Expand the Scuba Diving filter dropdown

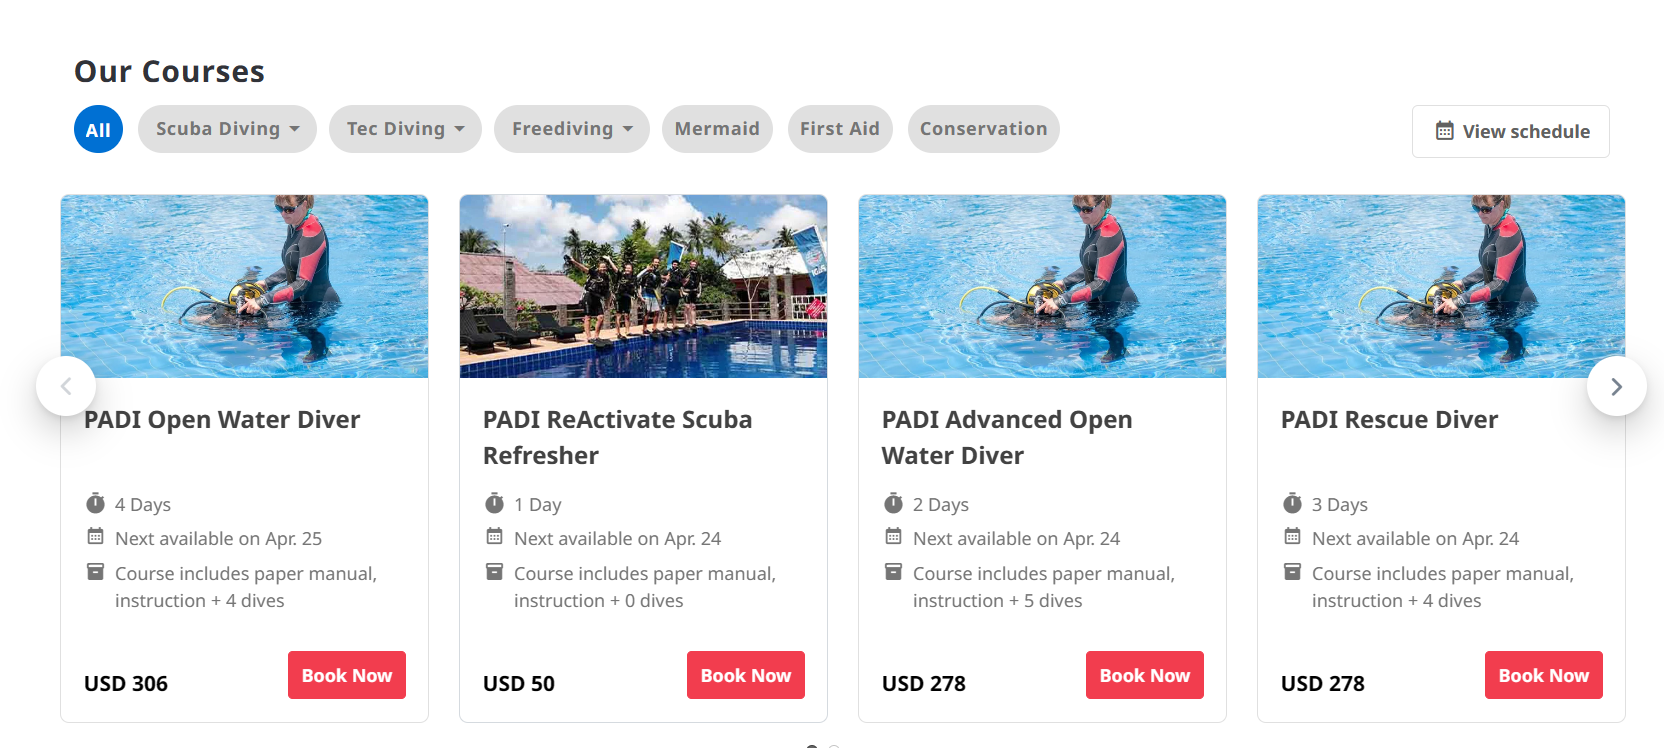pos(227,129)
